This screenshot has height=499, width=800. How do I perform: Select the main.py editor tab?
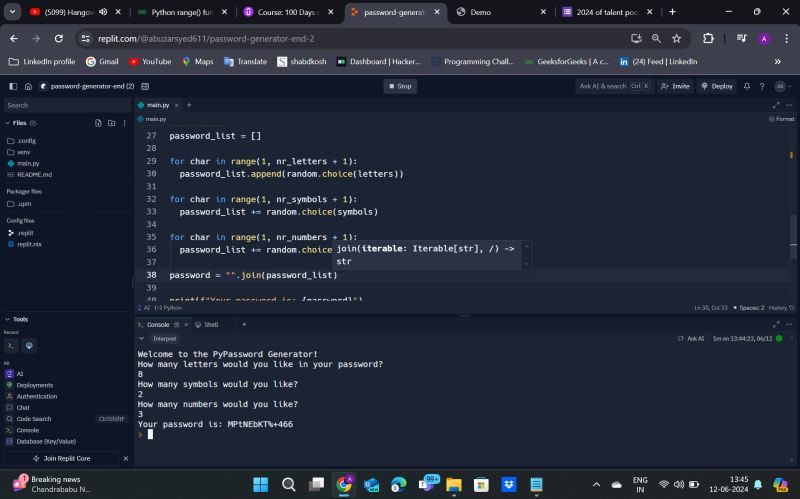(x=157, y=104)
